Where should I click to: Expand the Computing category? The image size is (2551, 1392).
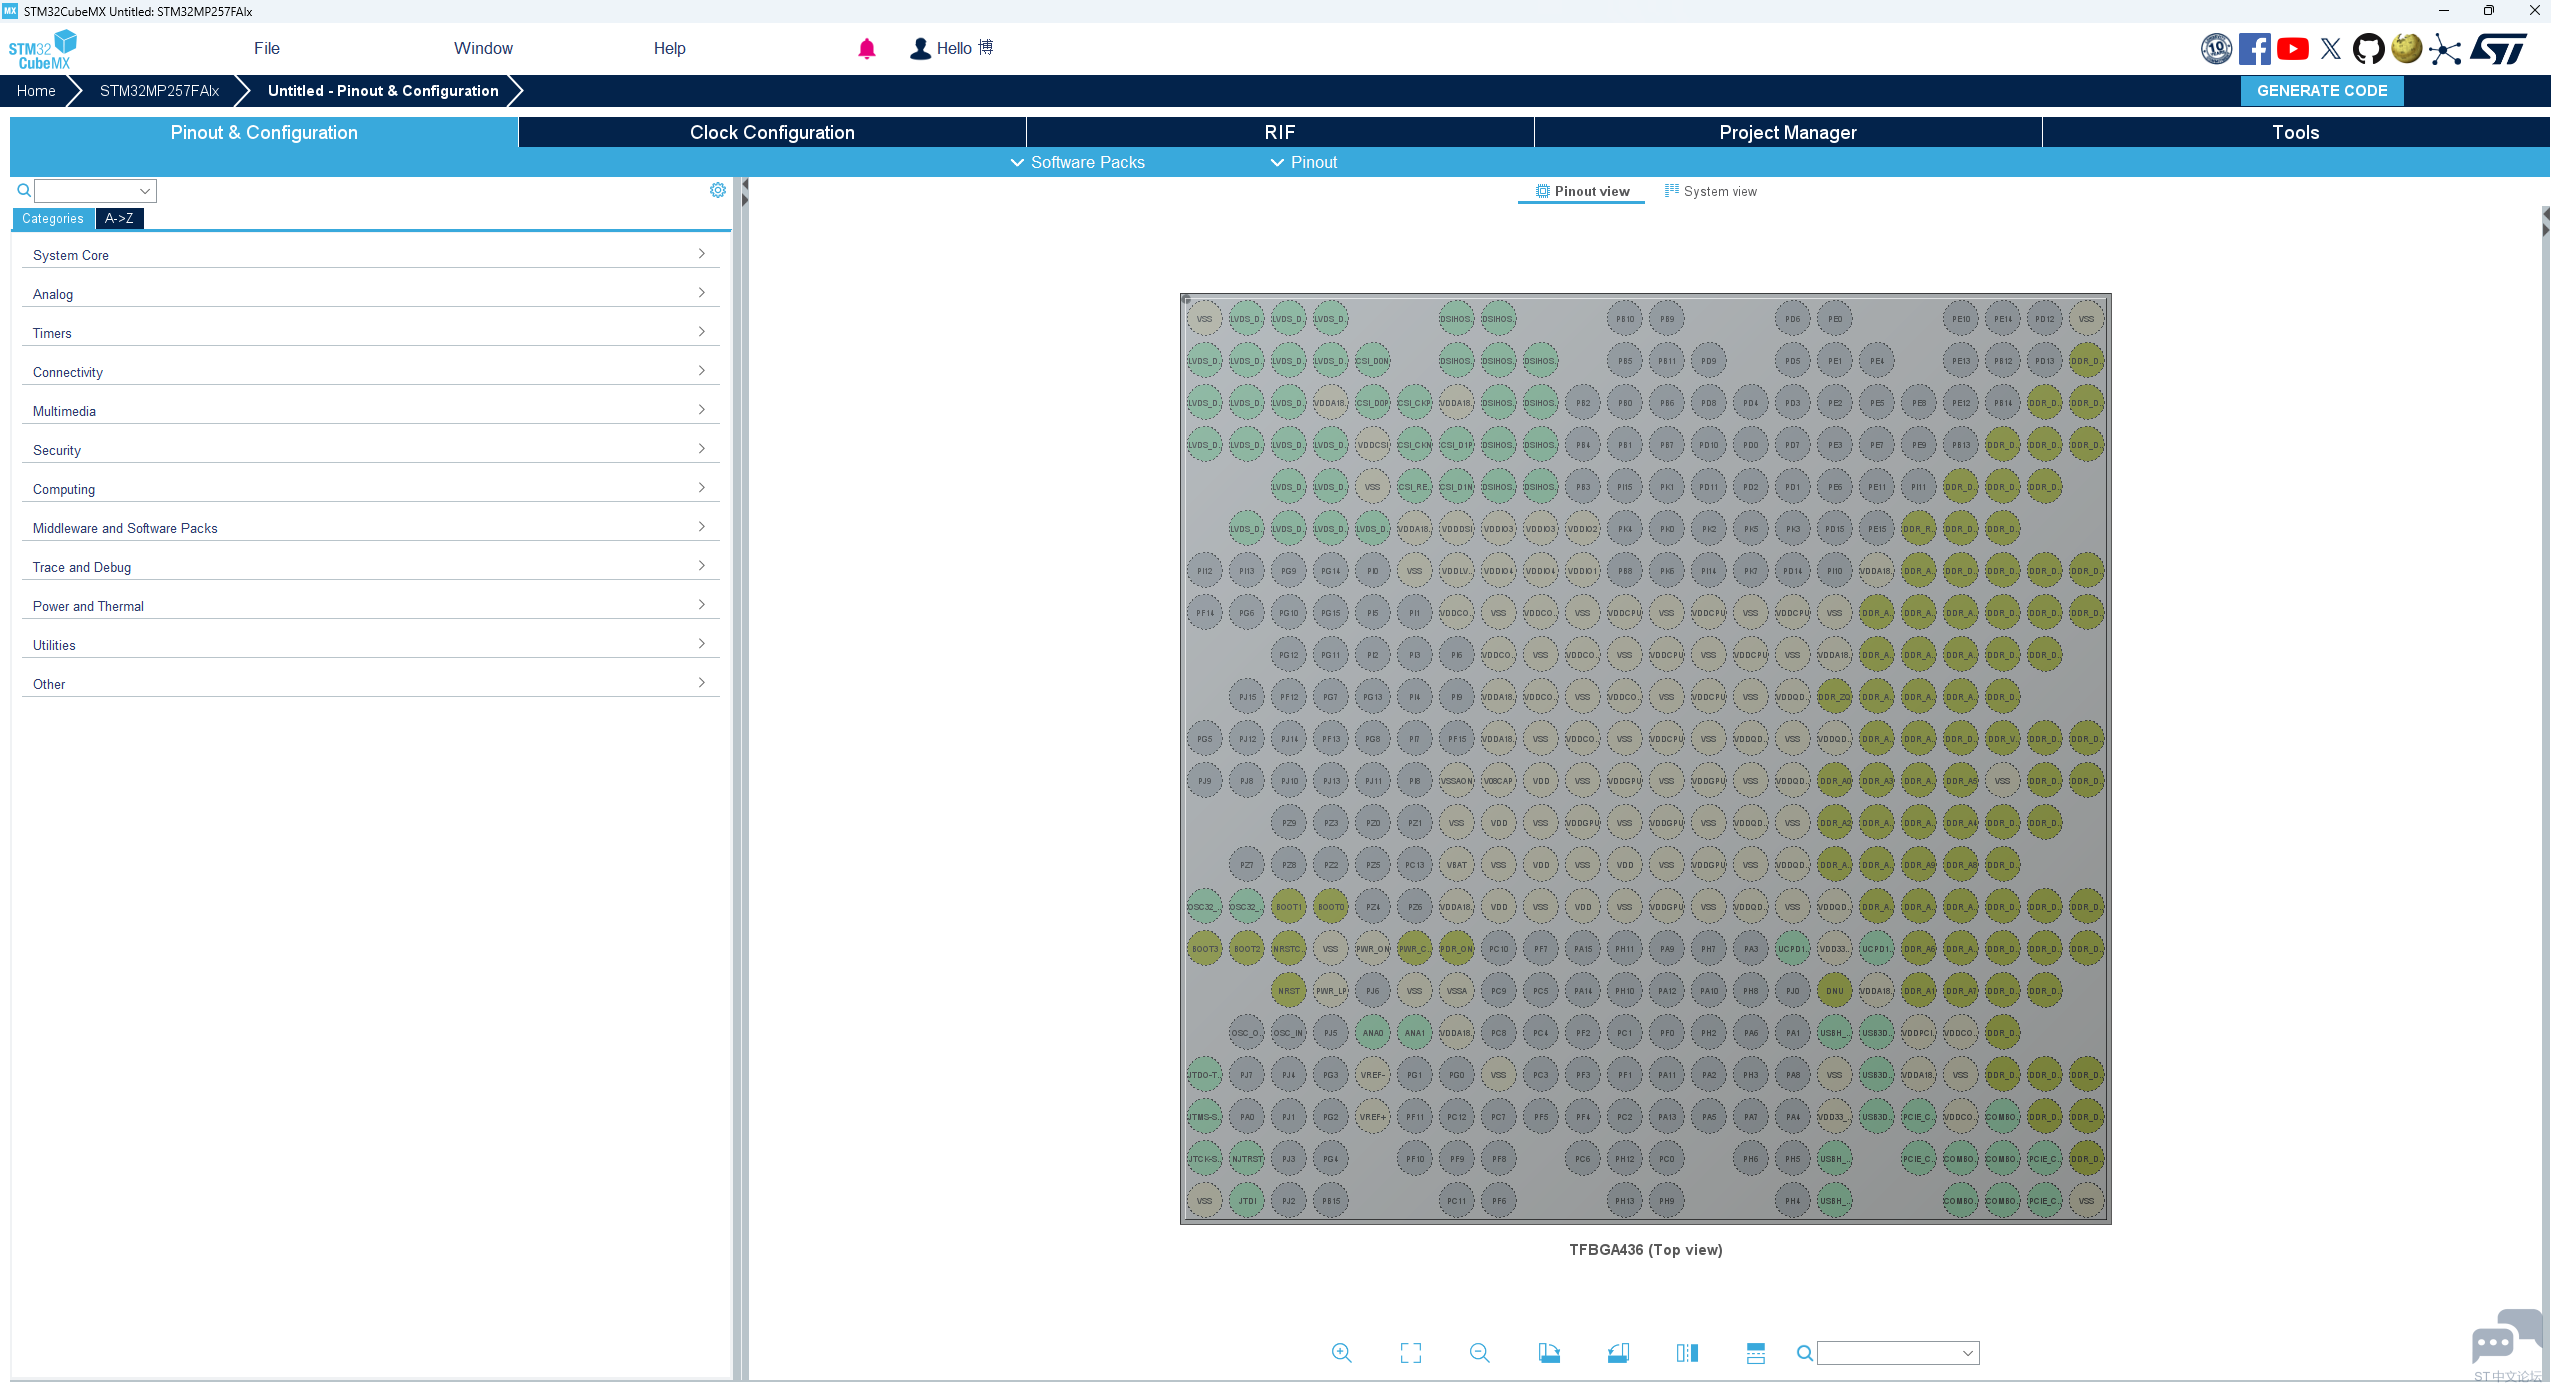pyautogui.click(x=370, y=489)
